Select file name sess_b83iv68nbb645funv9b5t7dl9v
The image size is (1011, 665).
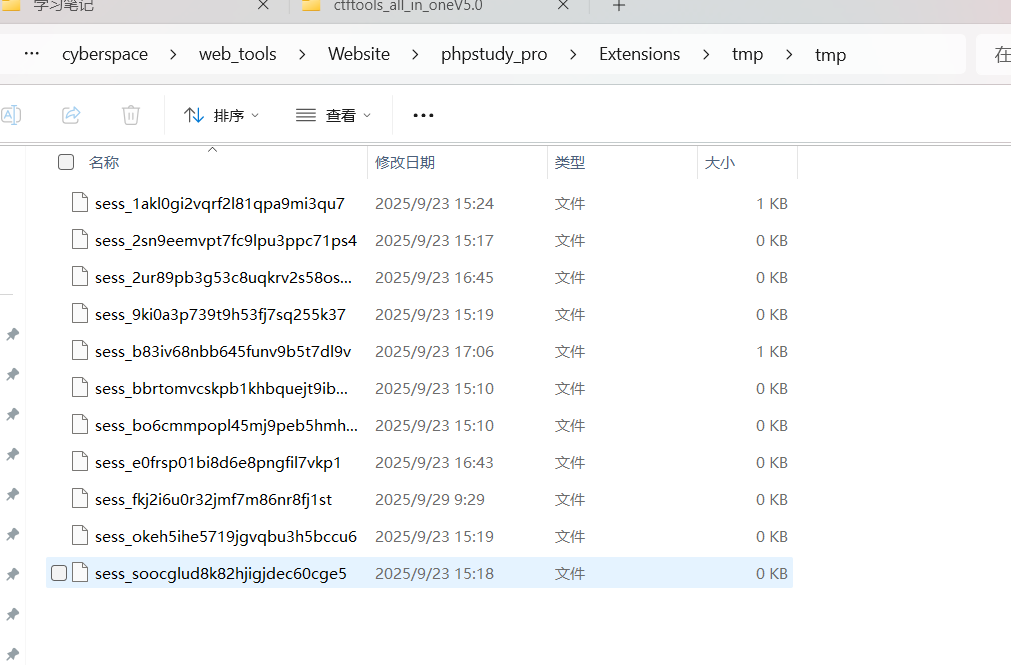point(223,352)
